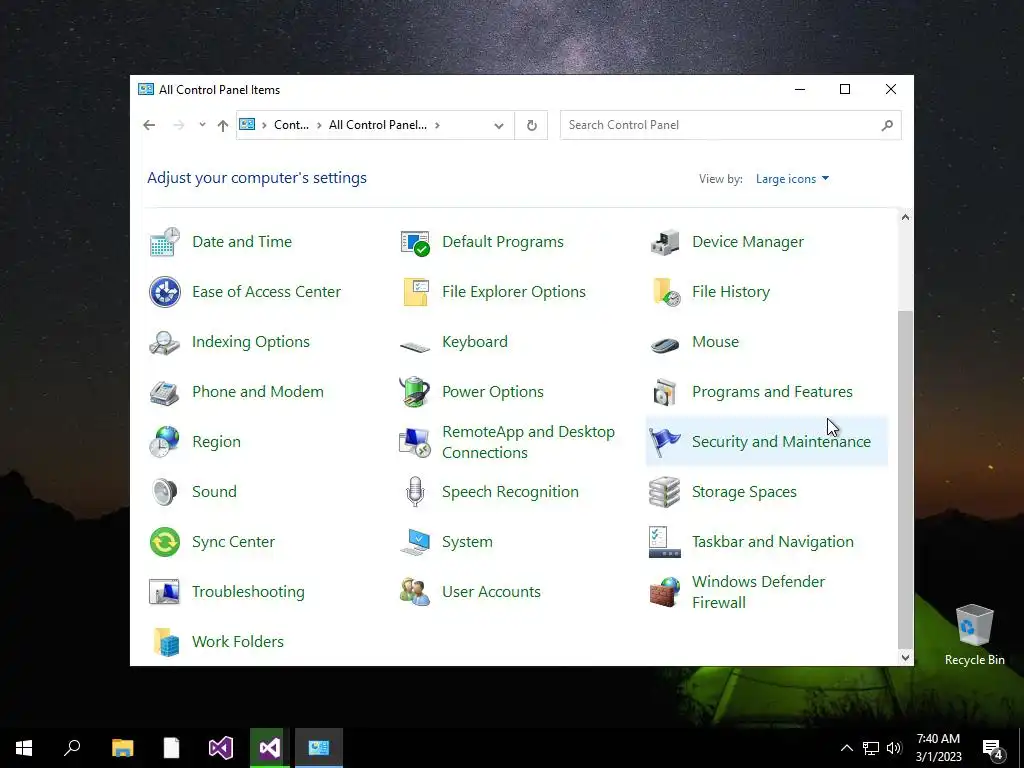Open the Security and Maintenance flag icon

[665, 442]
